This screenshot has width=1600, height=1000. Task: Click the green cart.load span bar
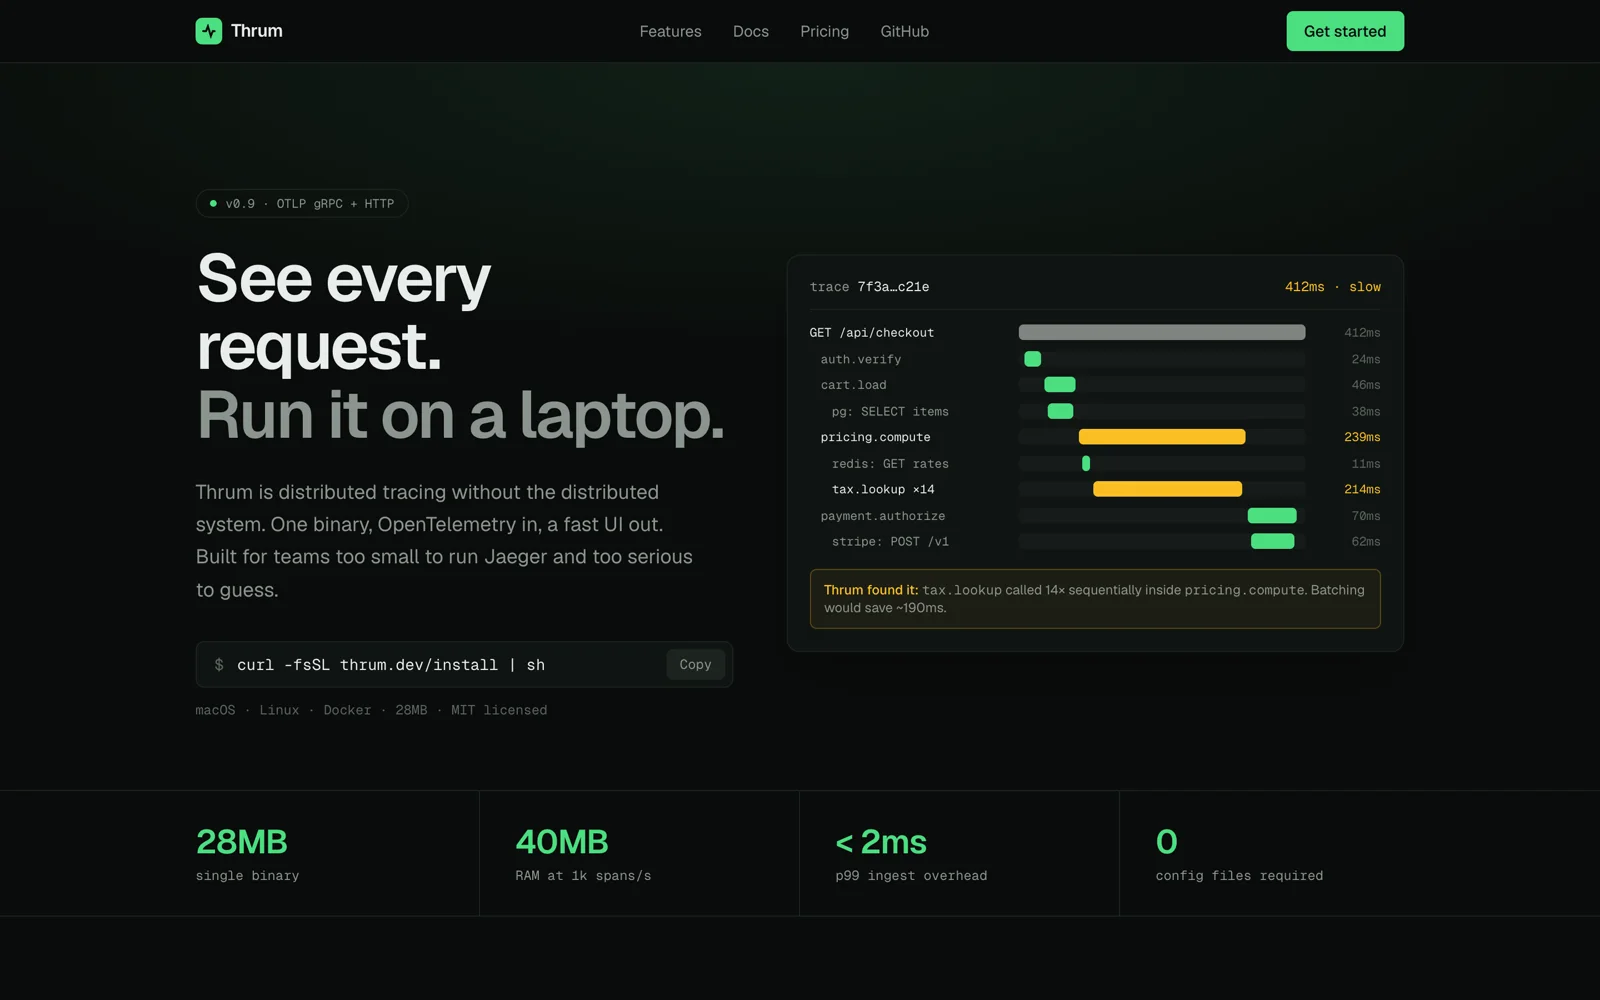pos(1059,385)
